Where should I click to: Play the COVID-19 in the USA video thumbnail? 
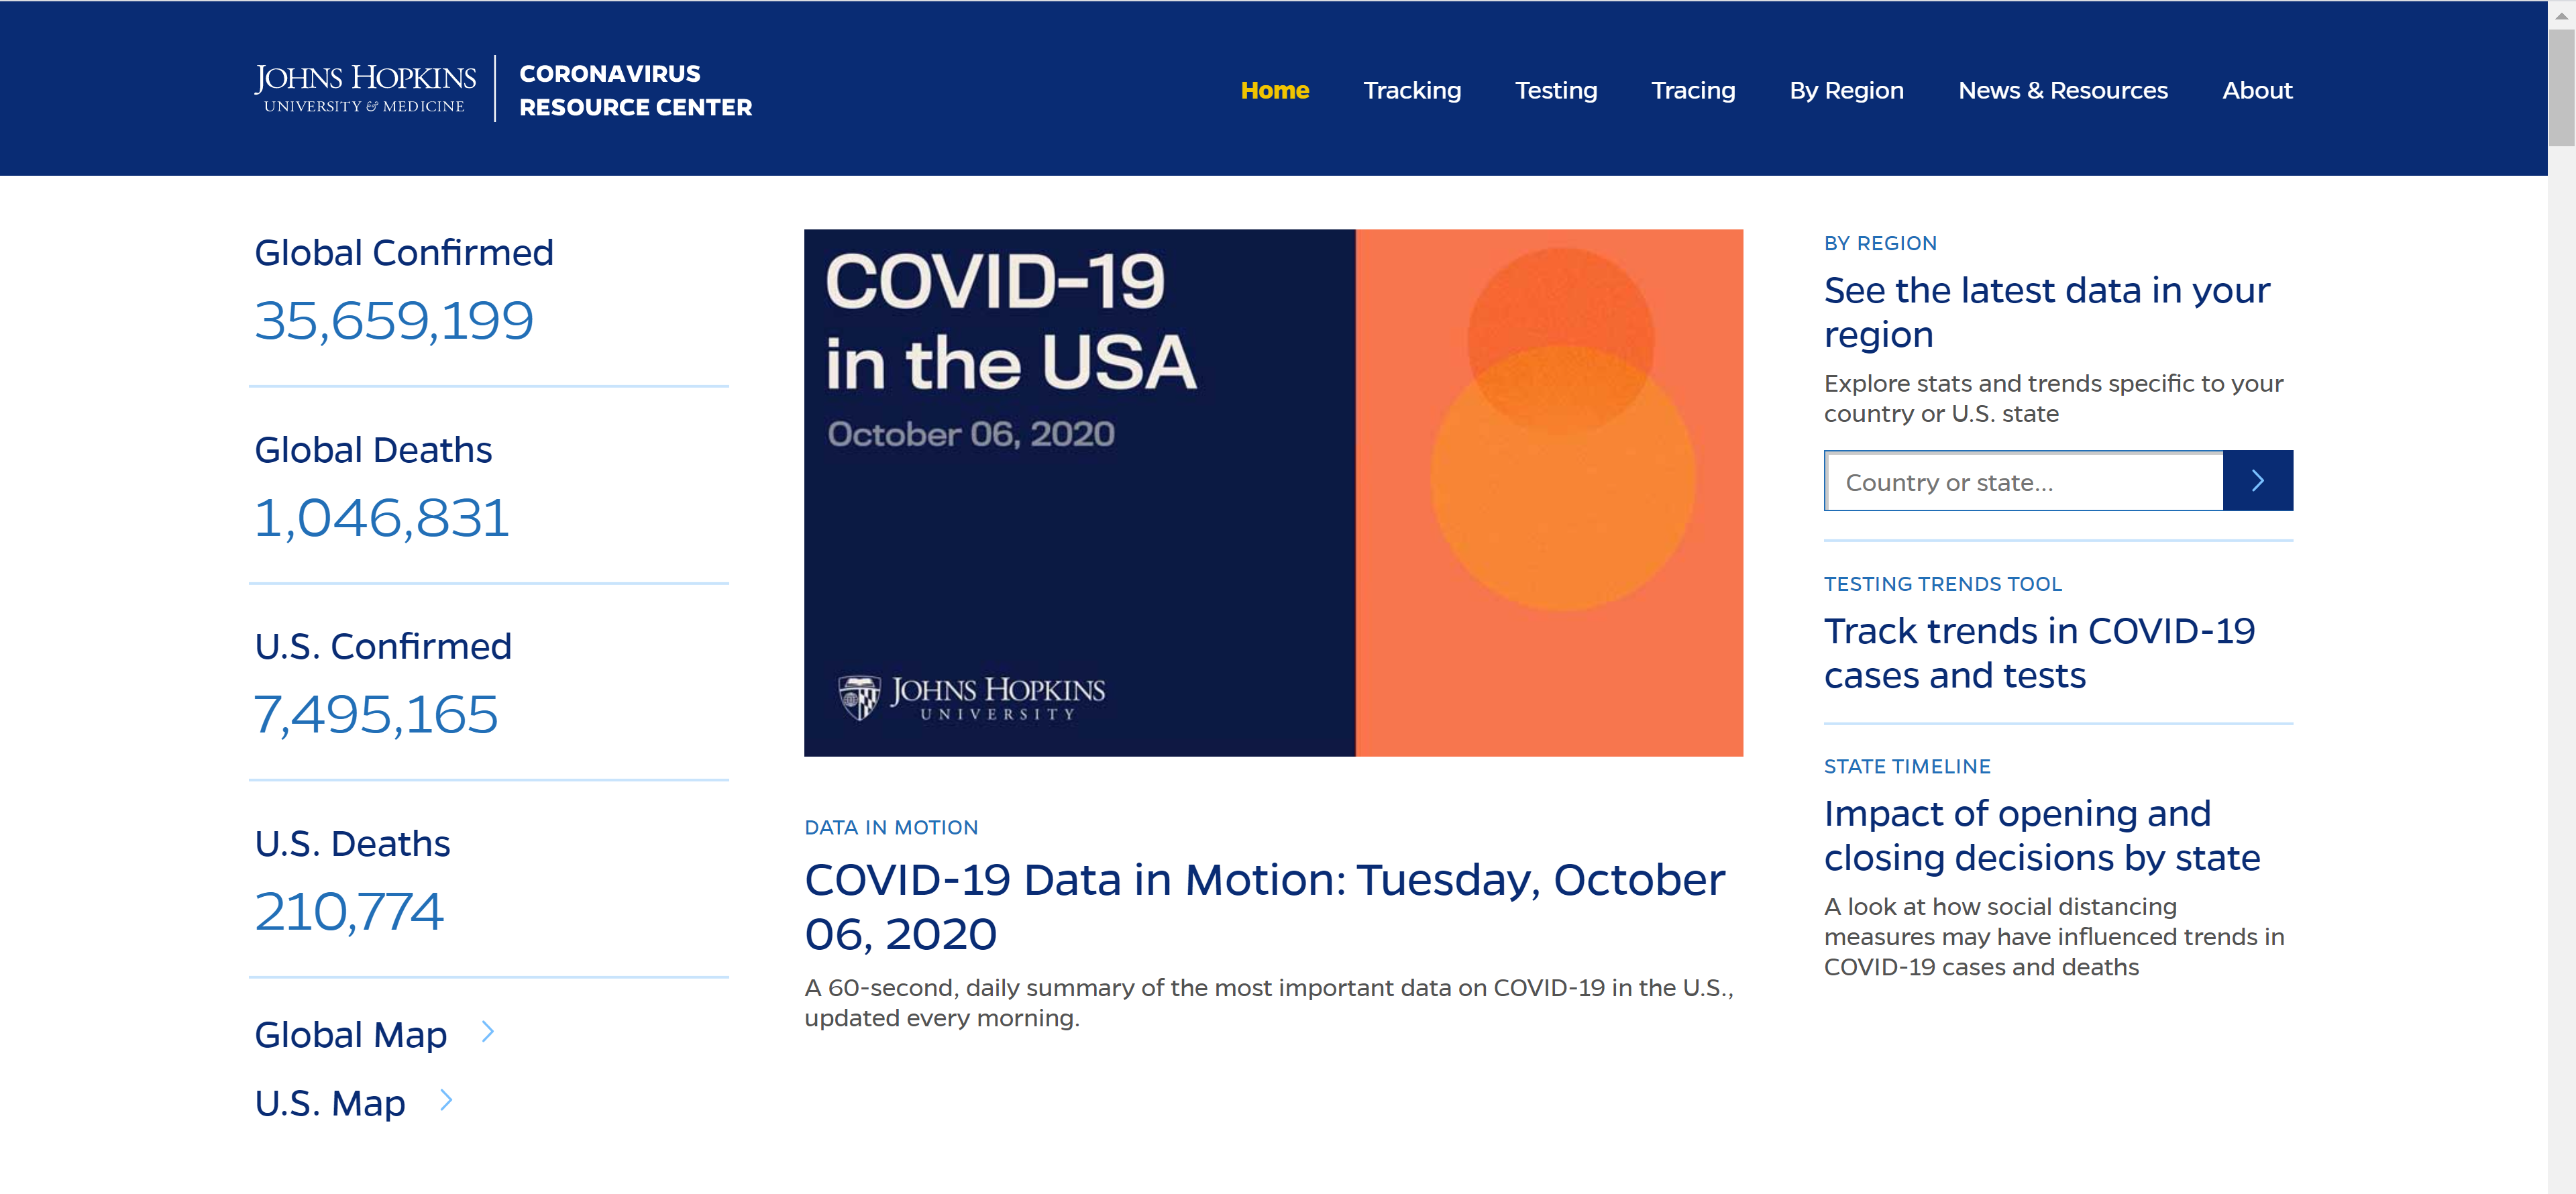[x=1272, y=492]
